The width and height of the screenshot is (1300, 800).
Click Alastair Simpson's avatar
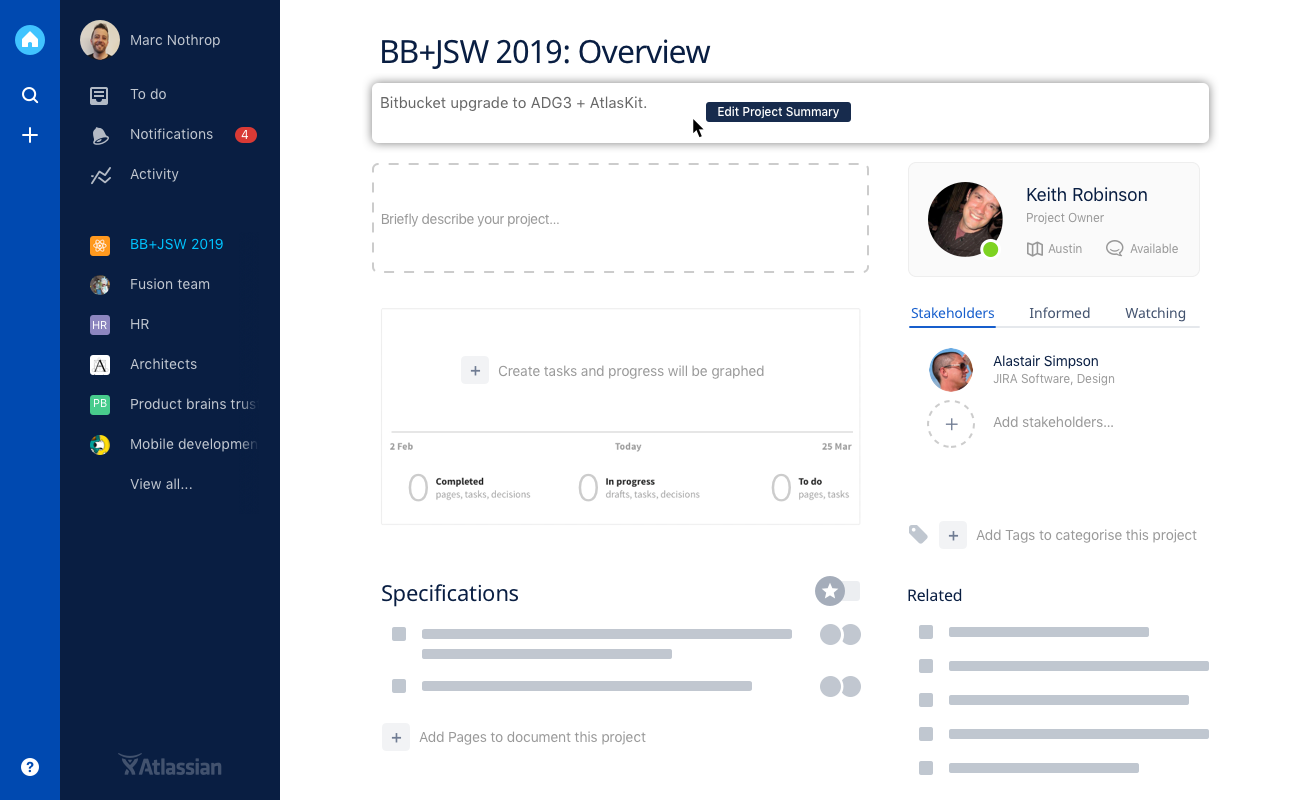(x=951, y=370)
